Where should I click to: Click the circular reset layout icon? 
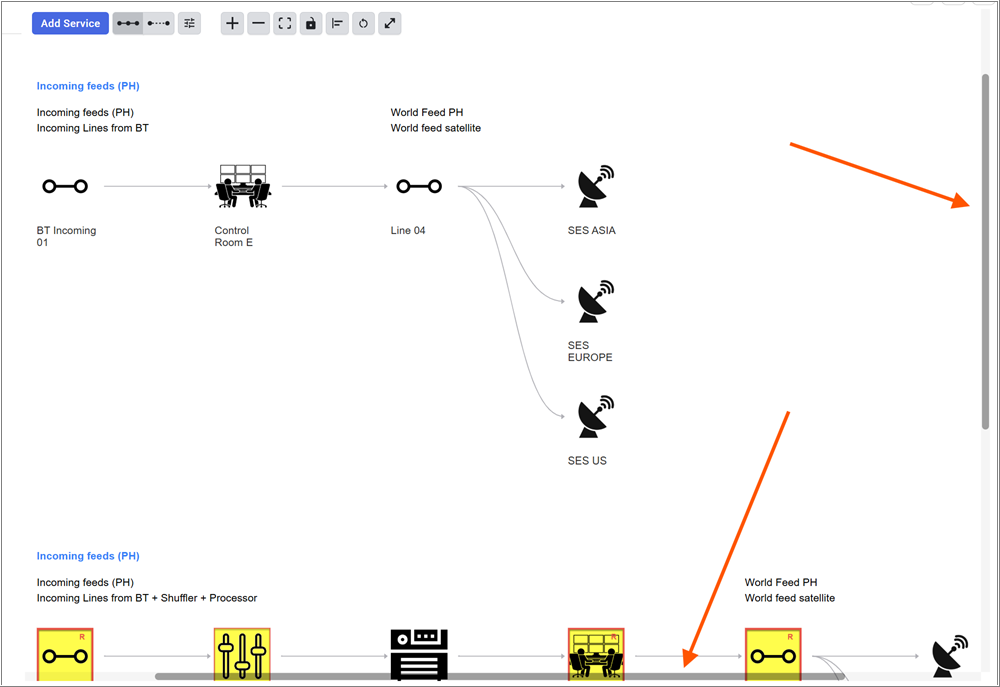364,24
